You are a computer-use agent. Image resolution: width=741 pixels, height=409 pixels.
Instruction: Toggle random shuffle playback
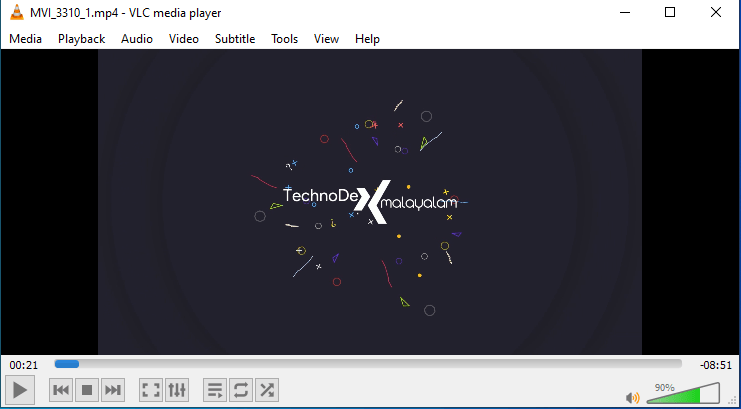coord(267,390)
